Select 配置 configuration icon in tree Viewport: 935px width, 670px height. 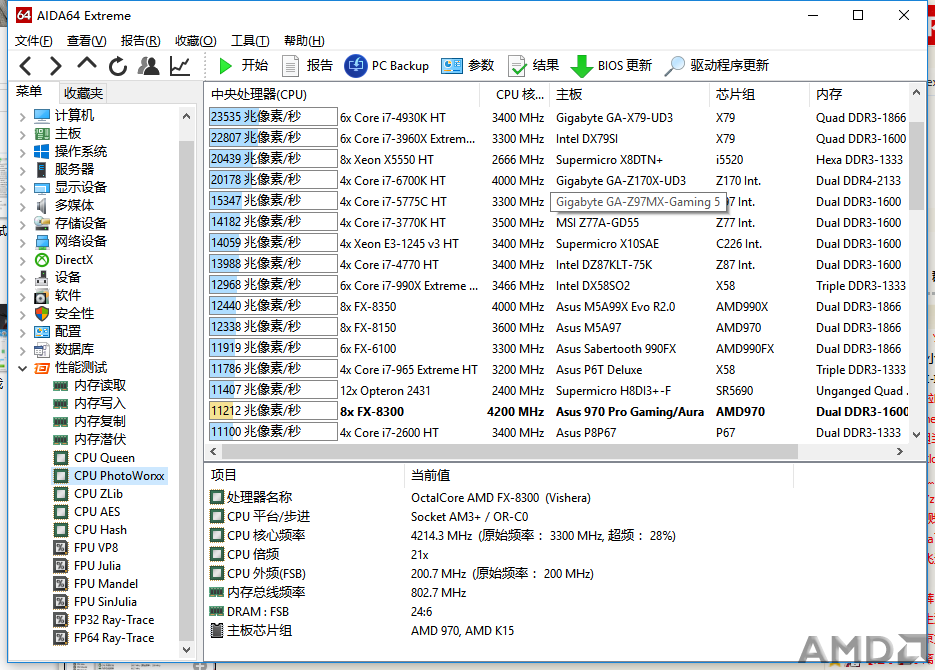[42, 331]
